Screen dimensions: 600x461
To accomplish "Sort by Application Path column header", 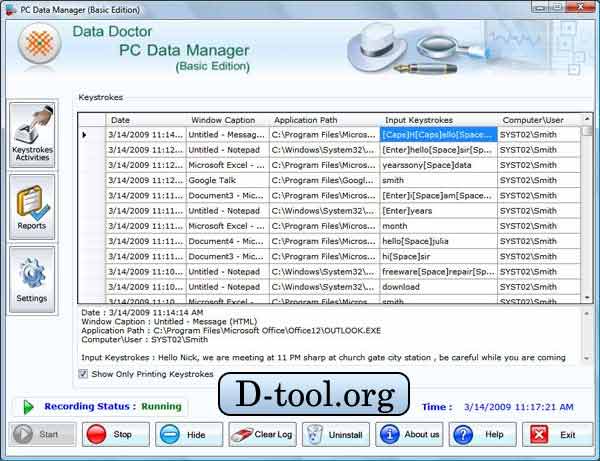I will coord(324,120).
